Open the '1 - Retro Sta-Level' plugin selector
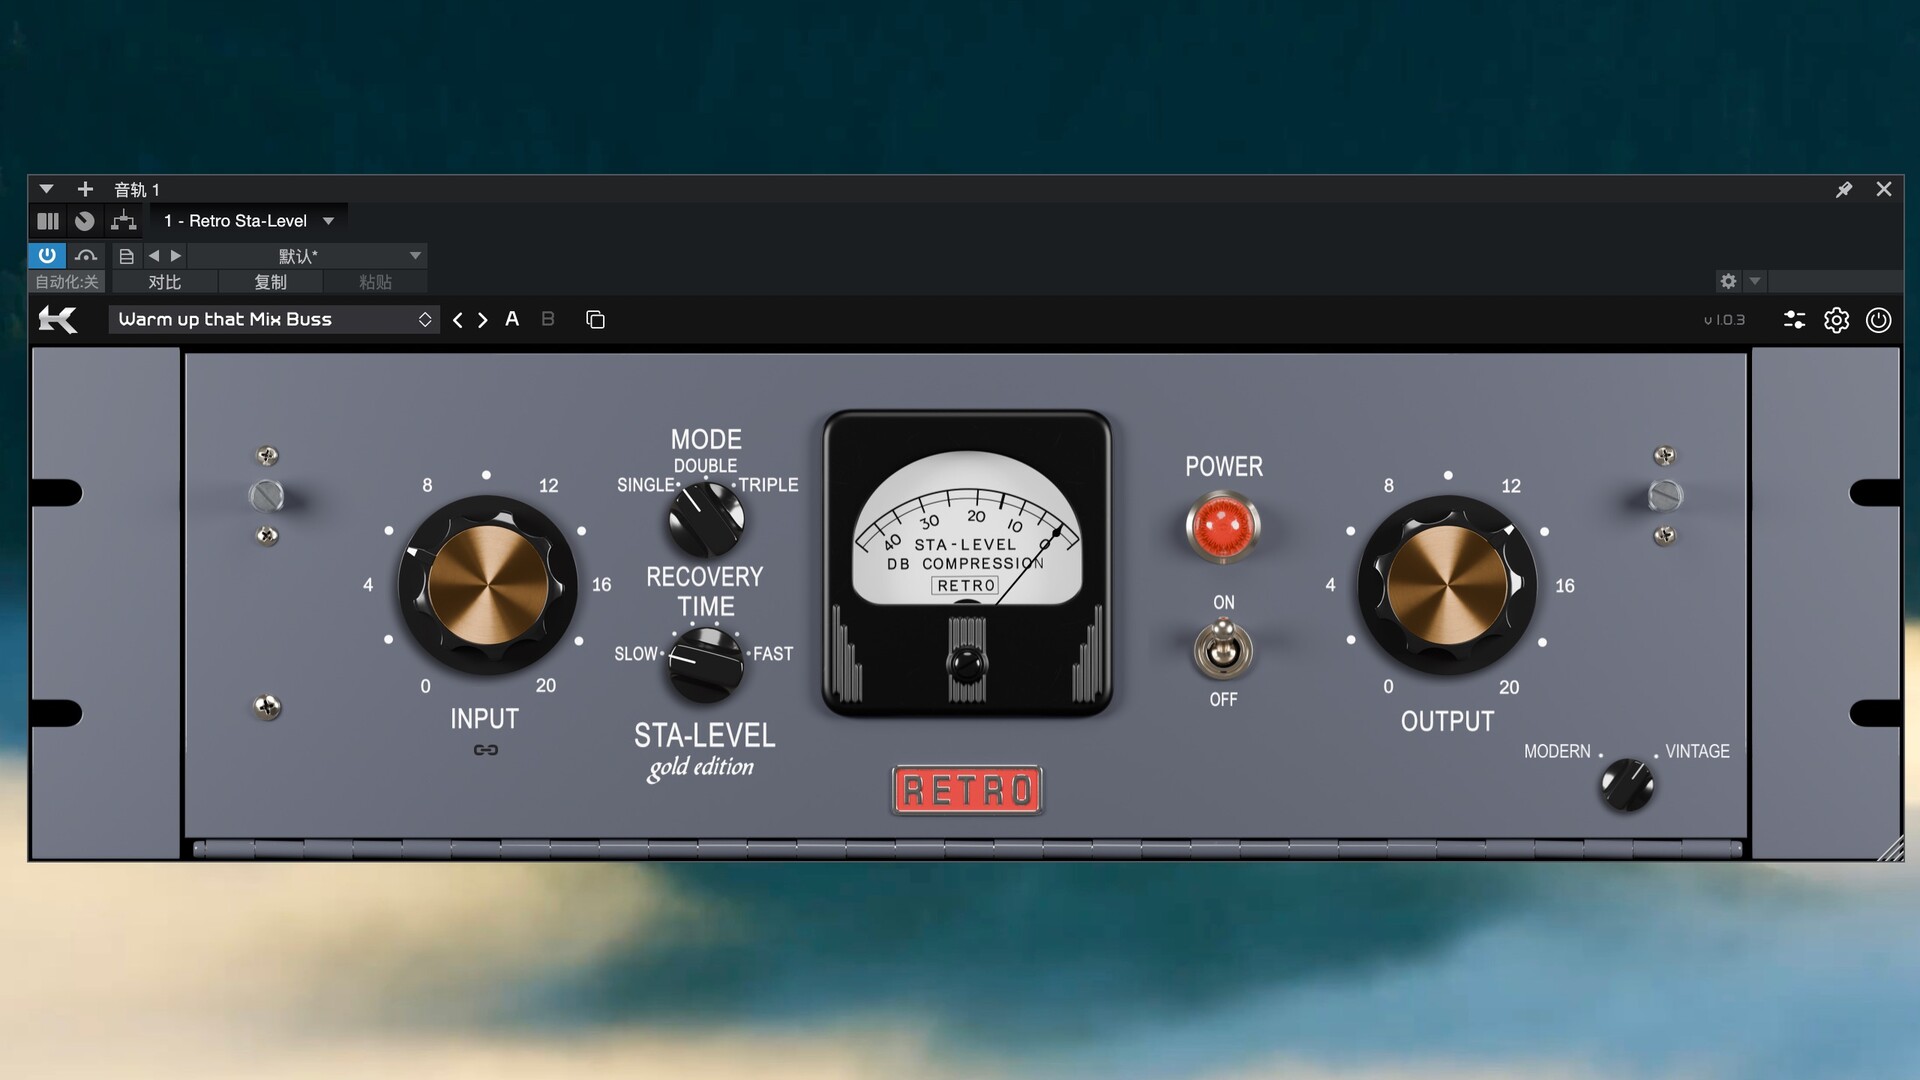The height and width of the screenshot is (1080, 1920). 249,221
